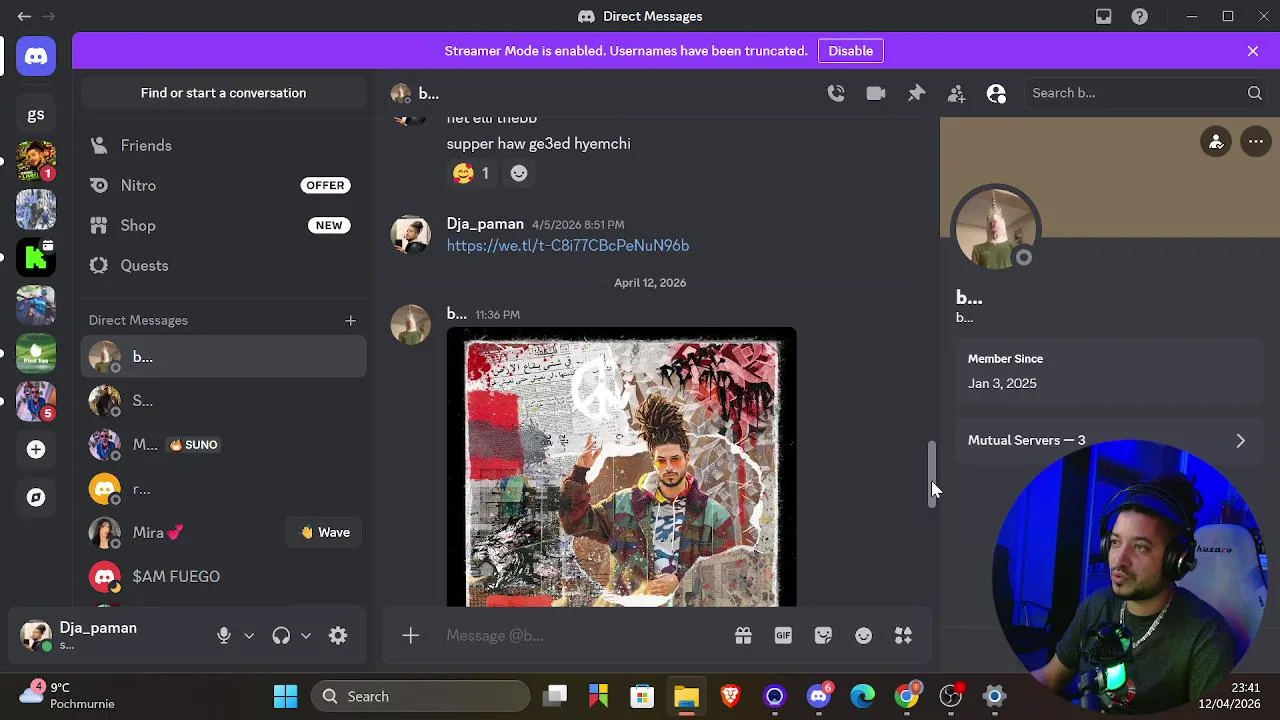
Task: Open the Windows Start menu
Action: point(286,696)
